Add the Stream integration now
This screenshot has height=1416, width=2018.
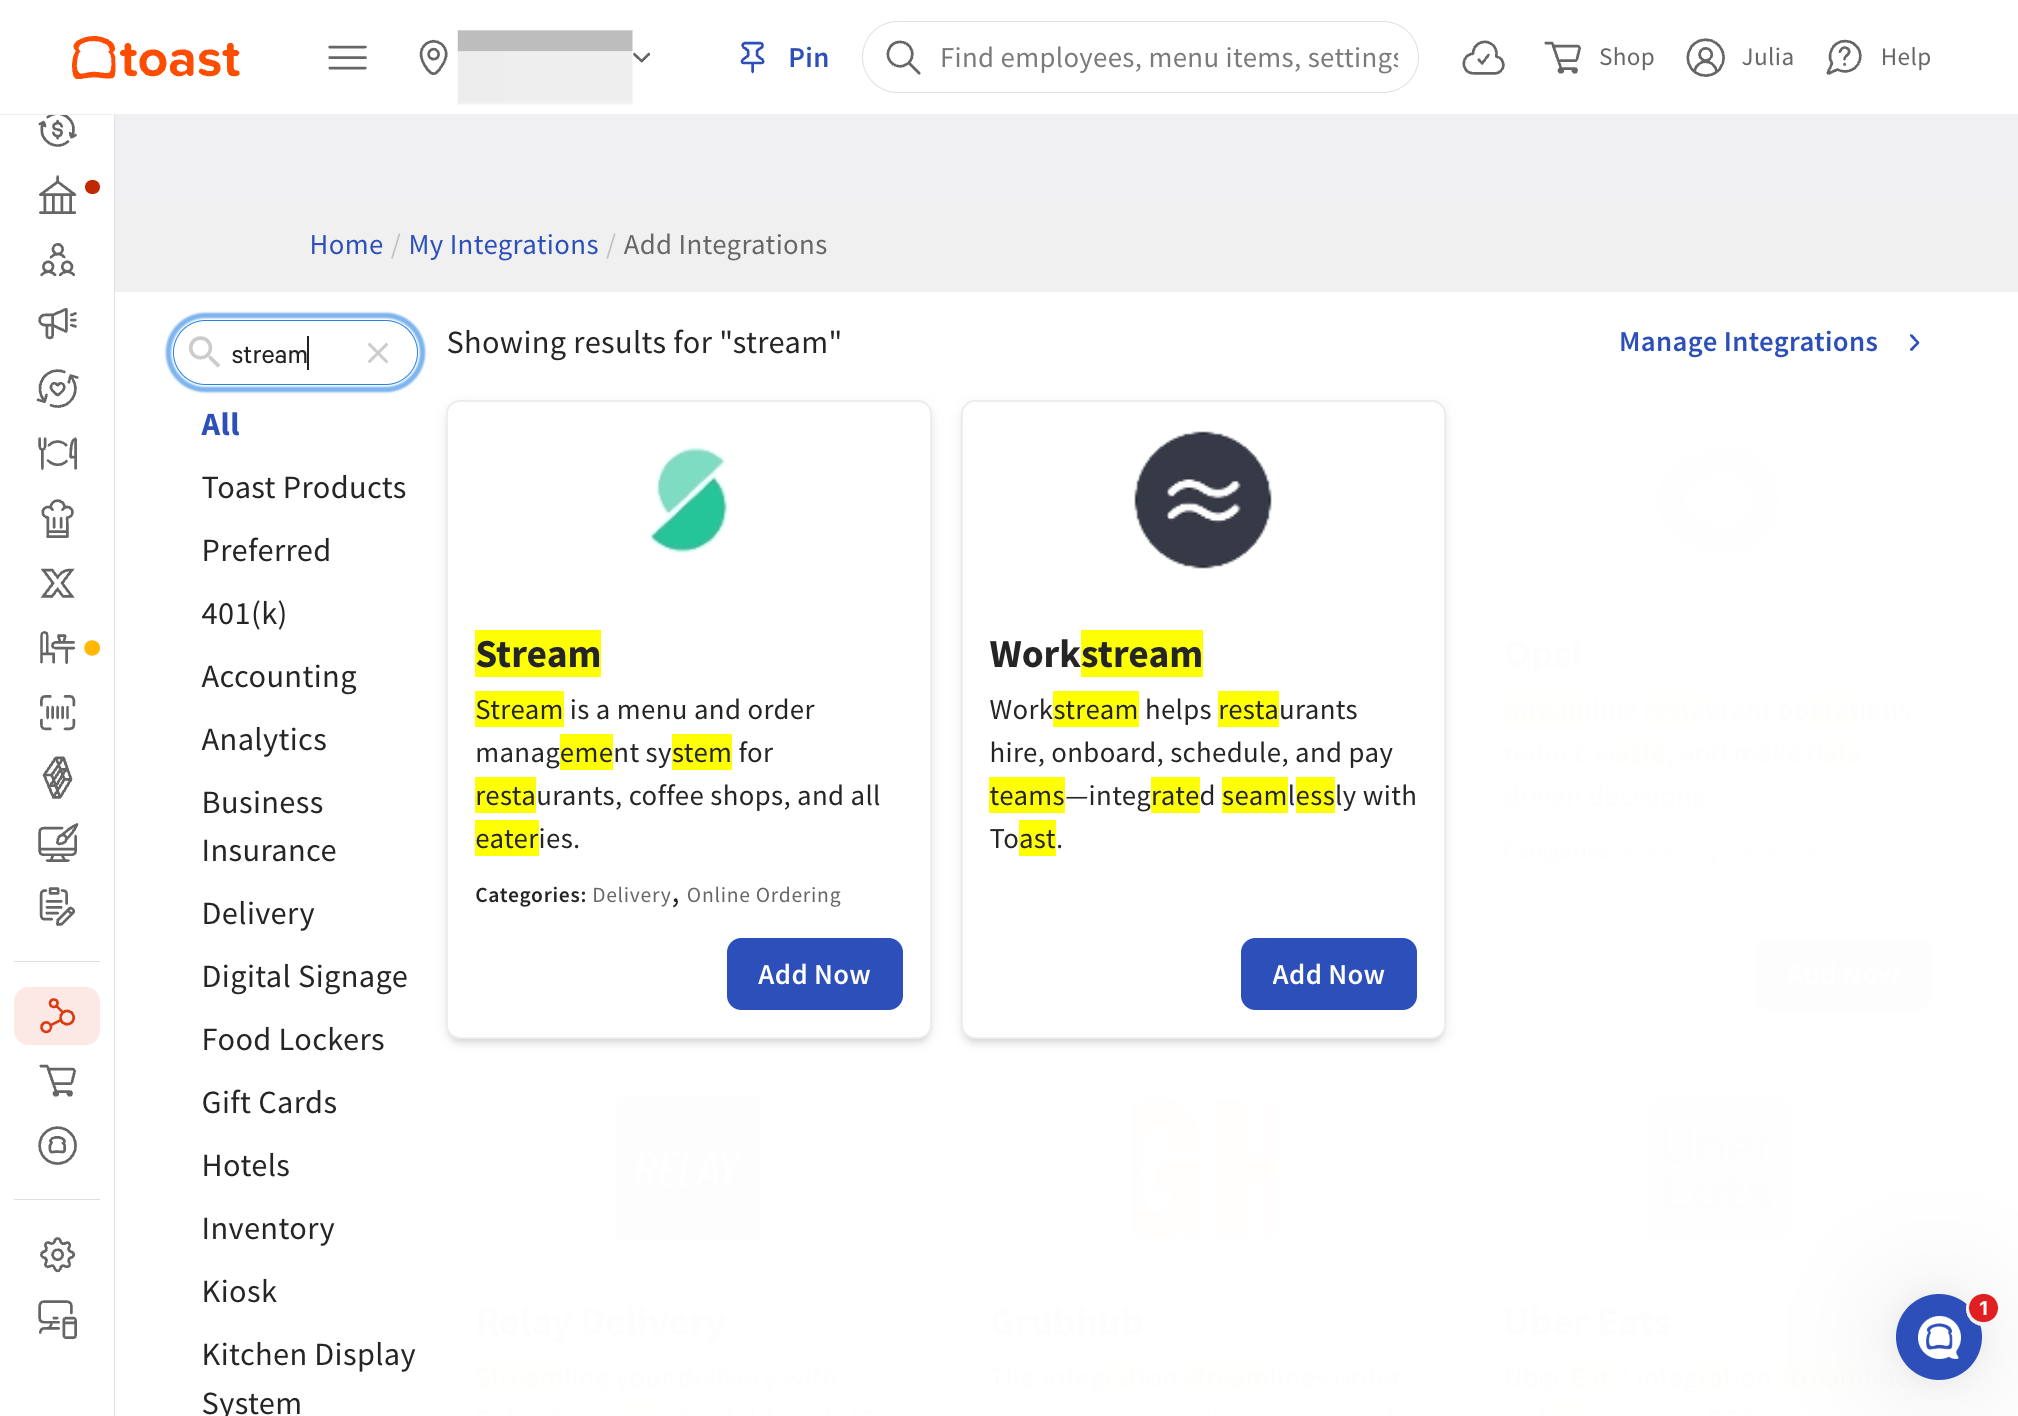pos(814,974)
